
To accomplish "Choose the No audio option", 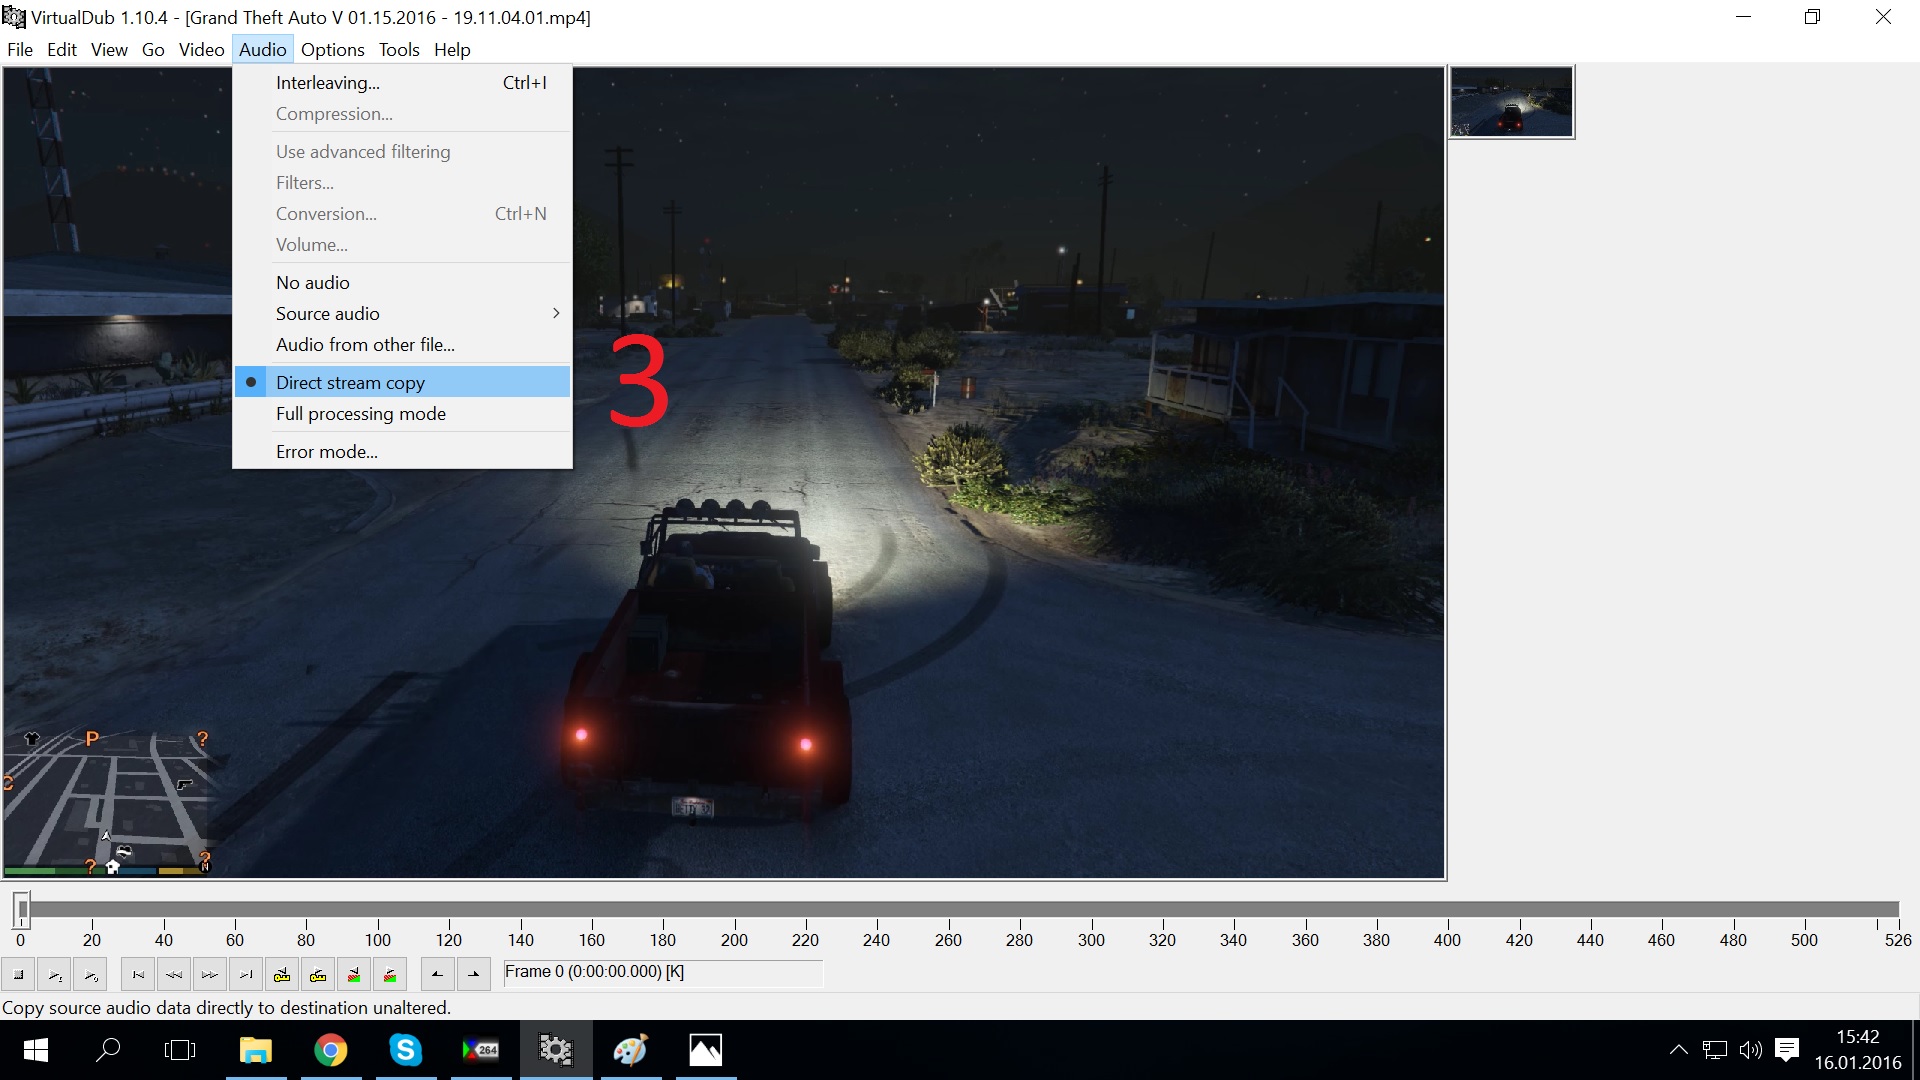I will pos(312,283).
